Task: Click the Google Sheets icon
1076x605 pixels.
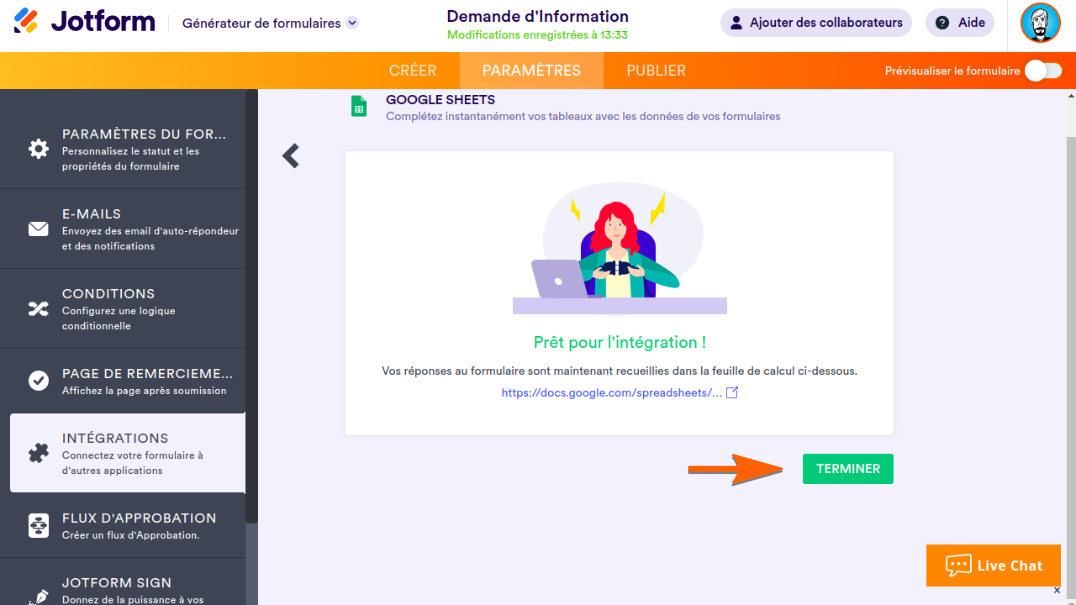Action: pos(359,107)
